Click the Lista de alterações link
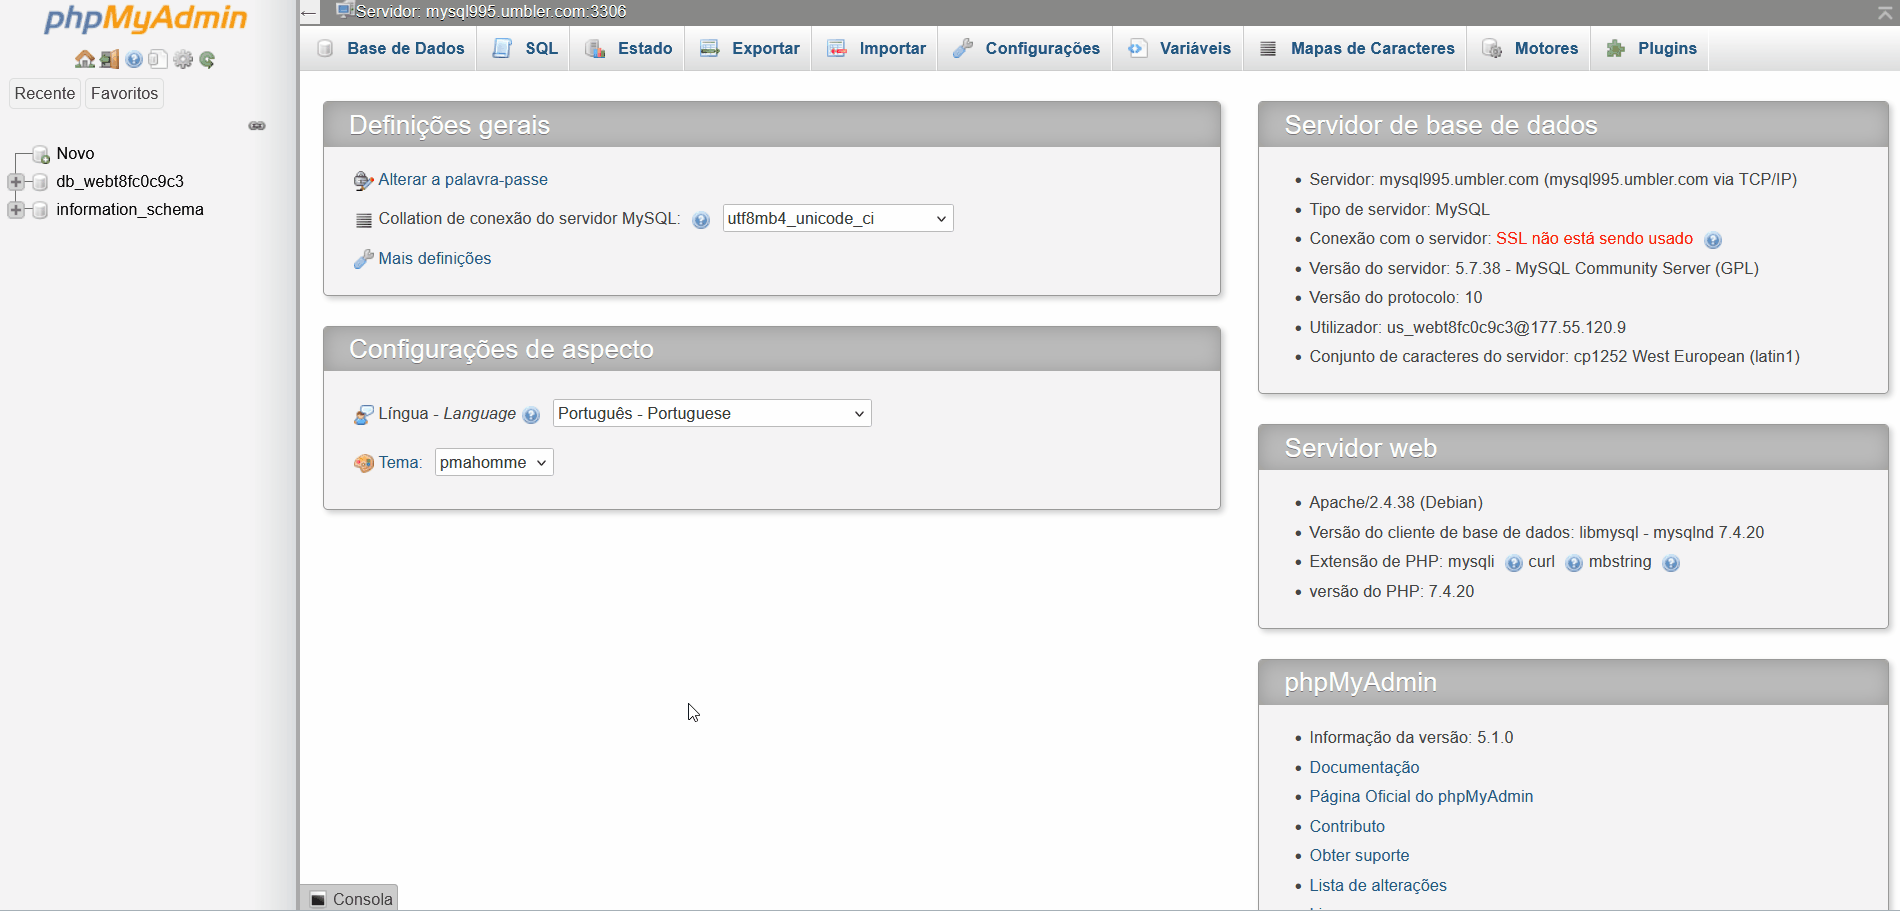 (1378, 886)
